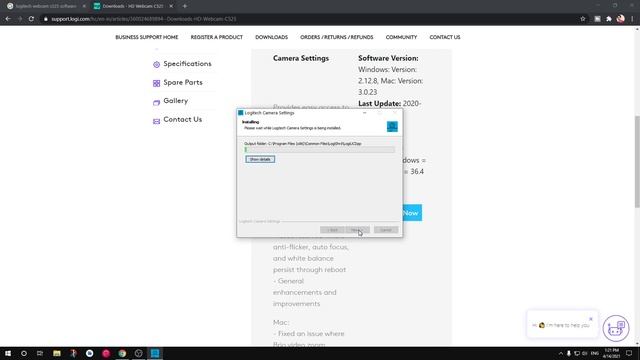Open a new browser tab
Image resolution: width=640 pixels, height=360 pixels.
coord(185,6)
